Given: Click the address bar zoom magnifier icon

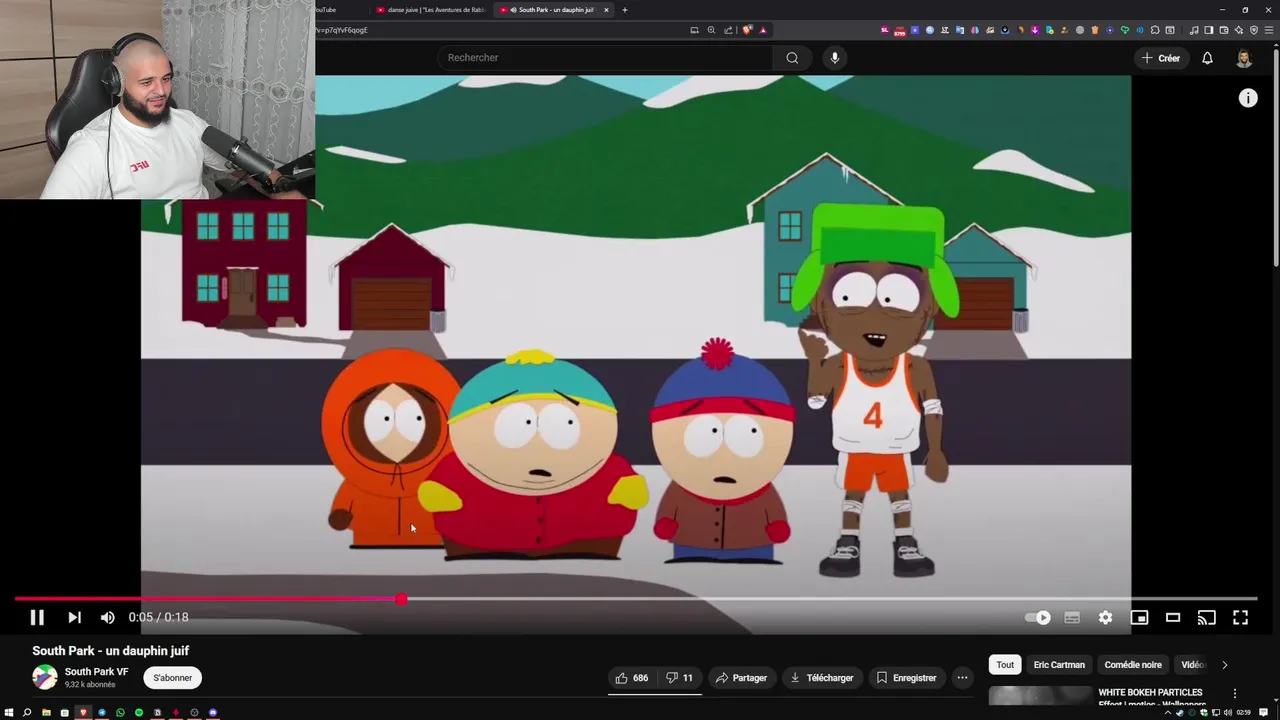Looking at the screenshot, I should click(711, 30).
